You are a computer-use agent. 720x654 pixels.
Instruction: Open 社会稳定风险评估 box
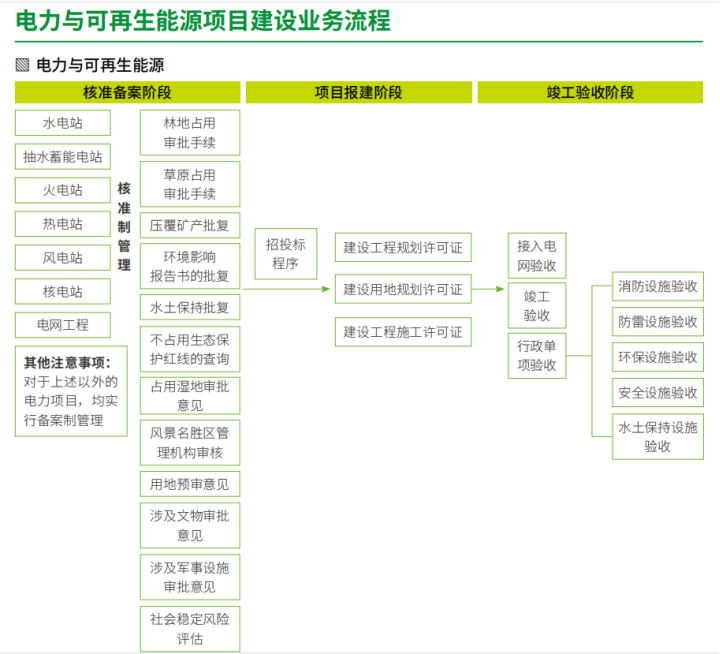pyautogui.click(x=190, y=629)
